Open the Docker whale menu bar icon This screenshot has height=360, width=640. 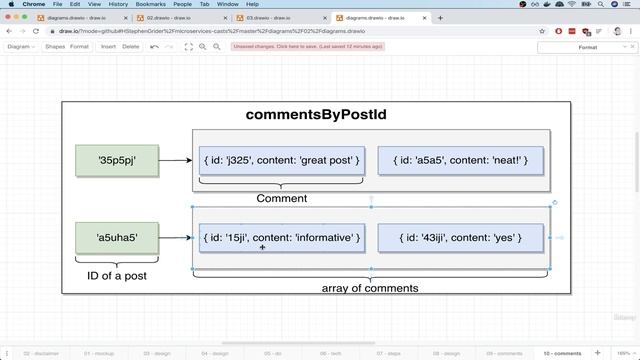(x=547, y=4)
